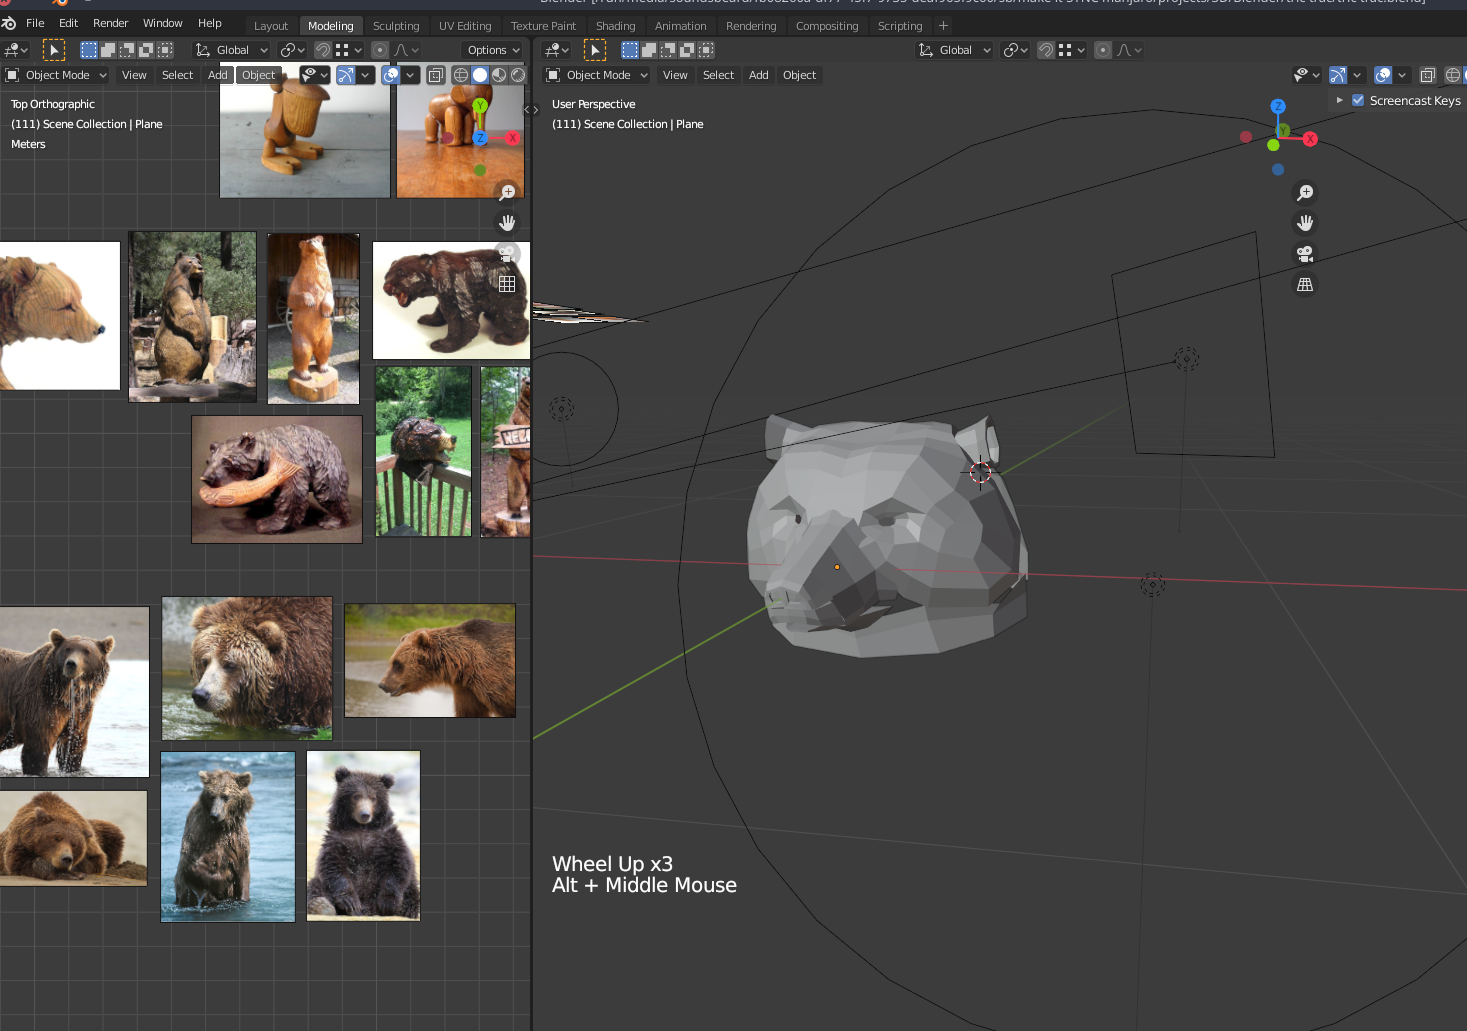Open the Render menu
1467x1031 pixels.
(x=110, y=23)
